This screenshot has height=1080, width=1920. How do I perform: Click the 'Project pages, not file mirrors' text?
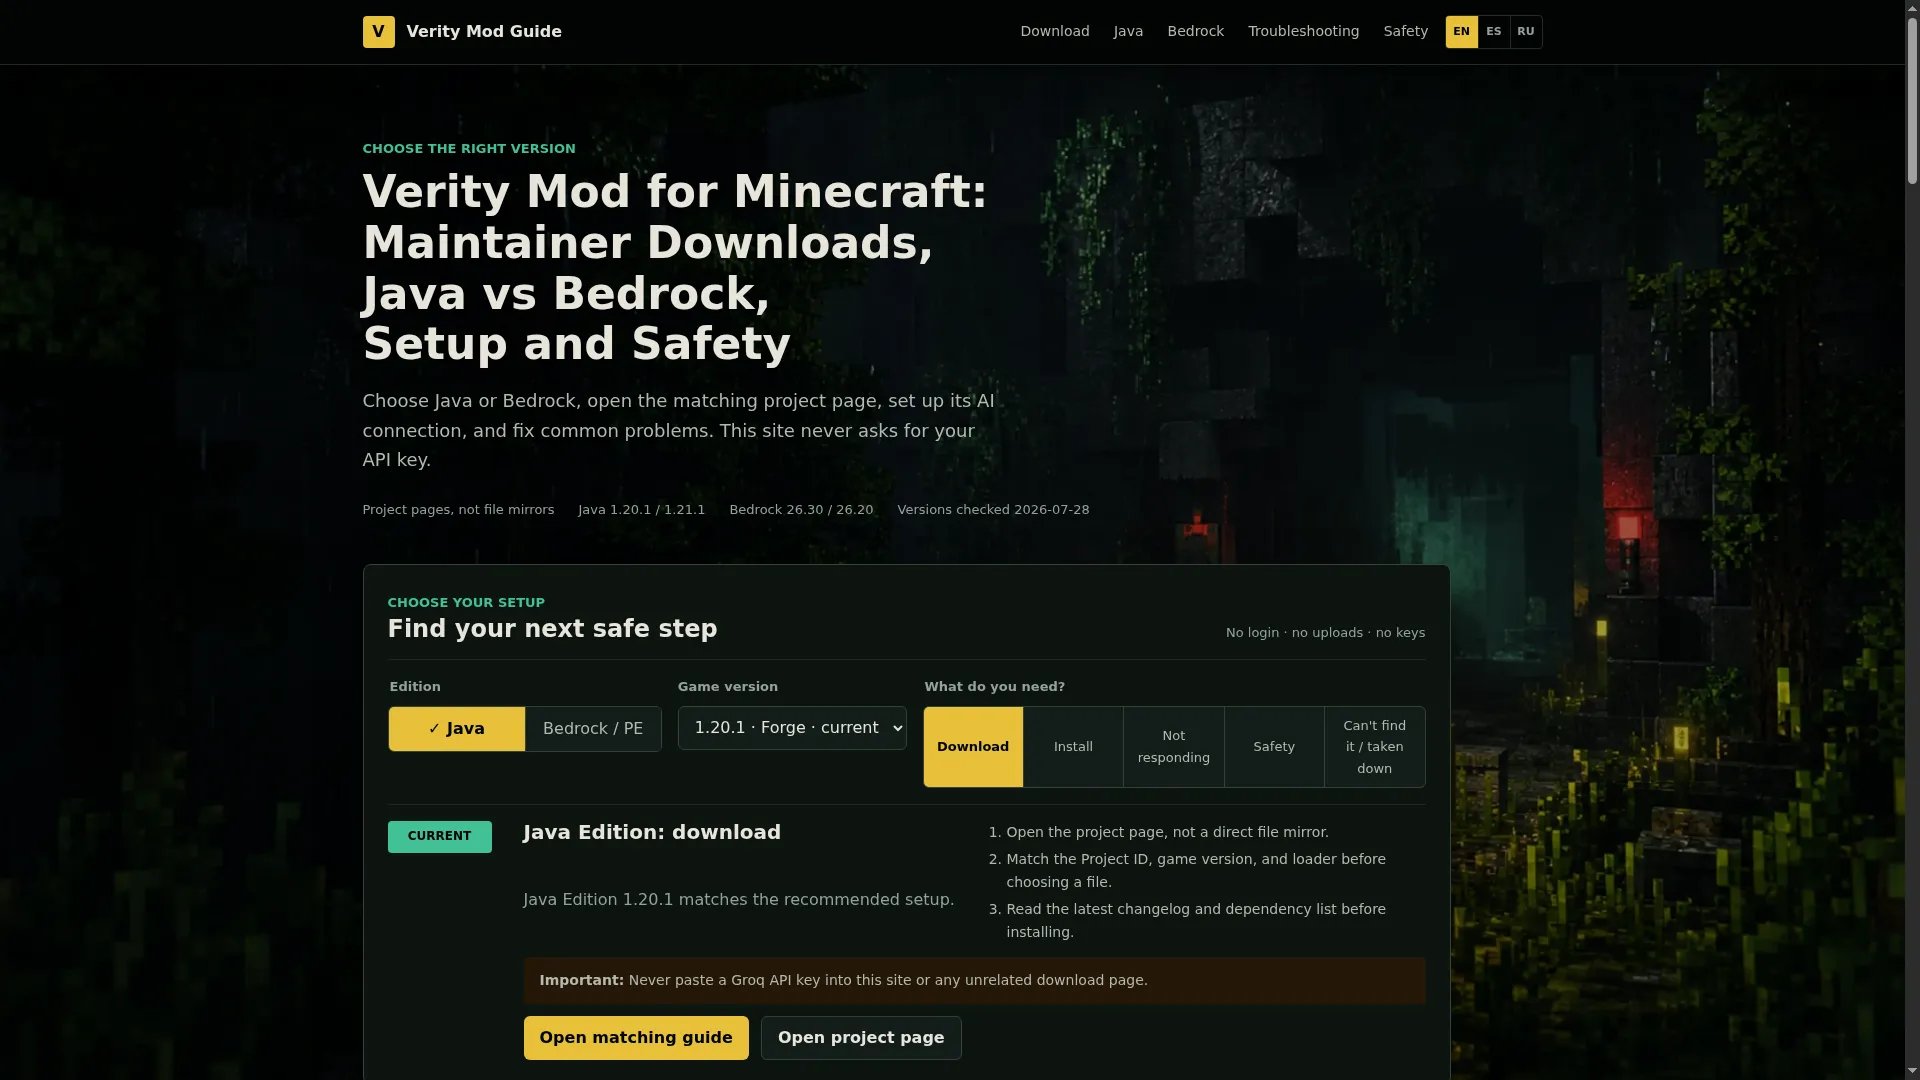pos(458,510)
